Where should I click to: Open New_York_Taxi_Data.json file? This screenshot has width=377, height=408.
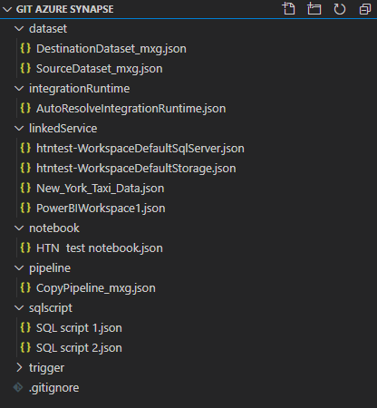coord(100,189)
